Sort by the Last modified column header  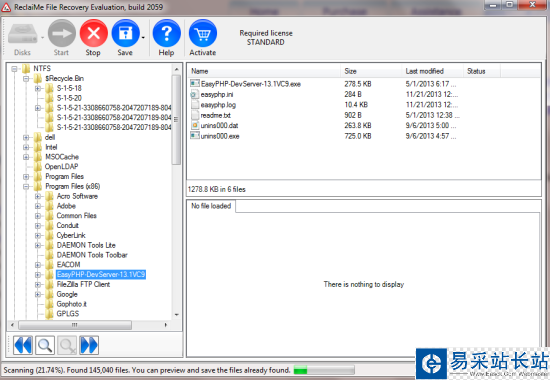(432, 71)
